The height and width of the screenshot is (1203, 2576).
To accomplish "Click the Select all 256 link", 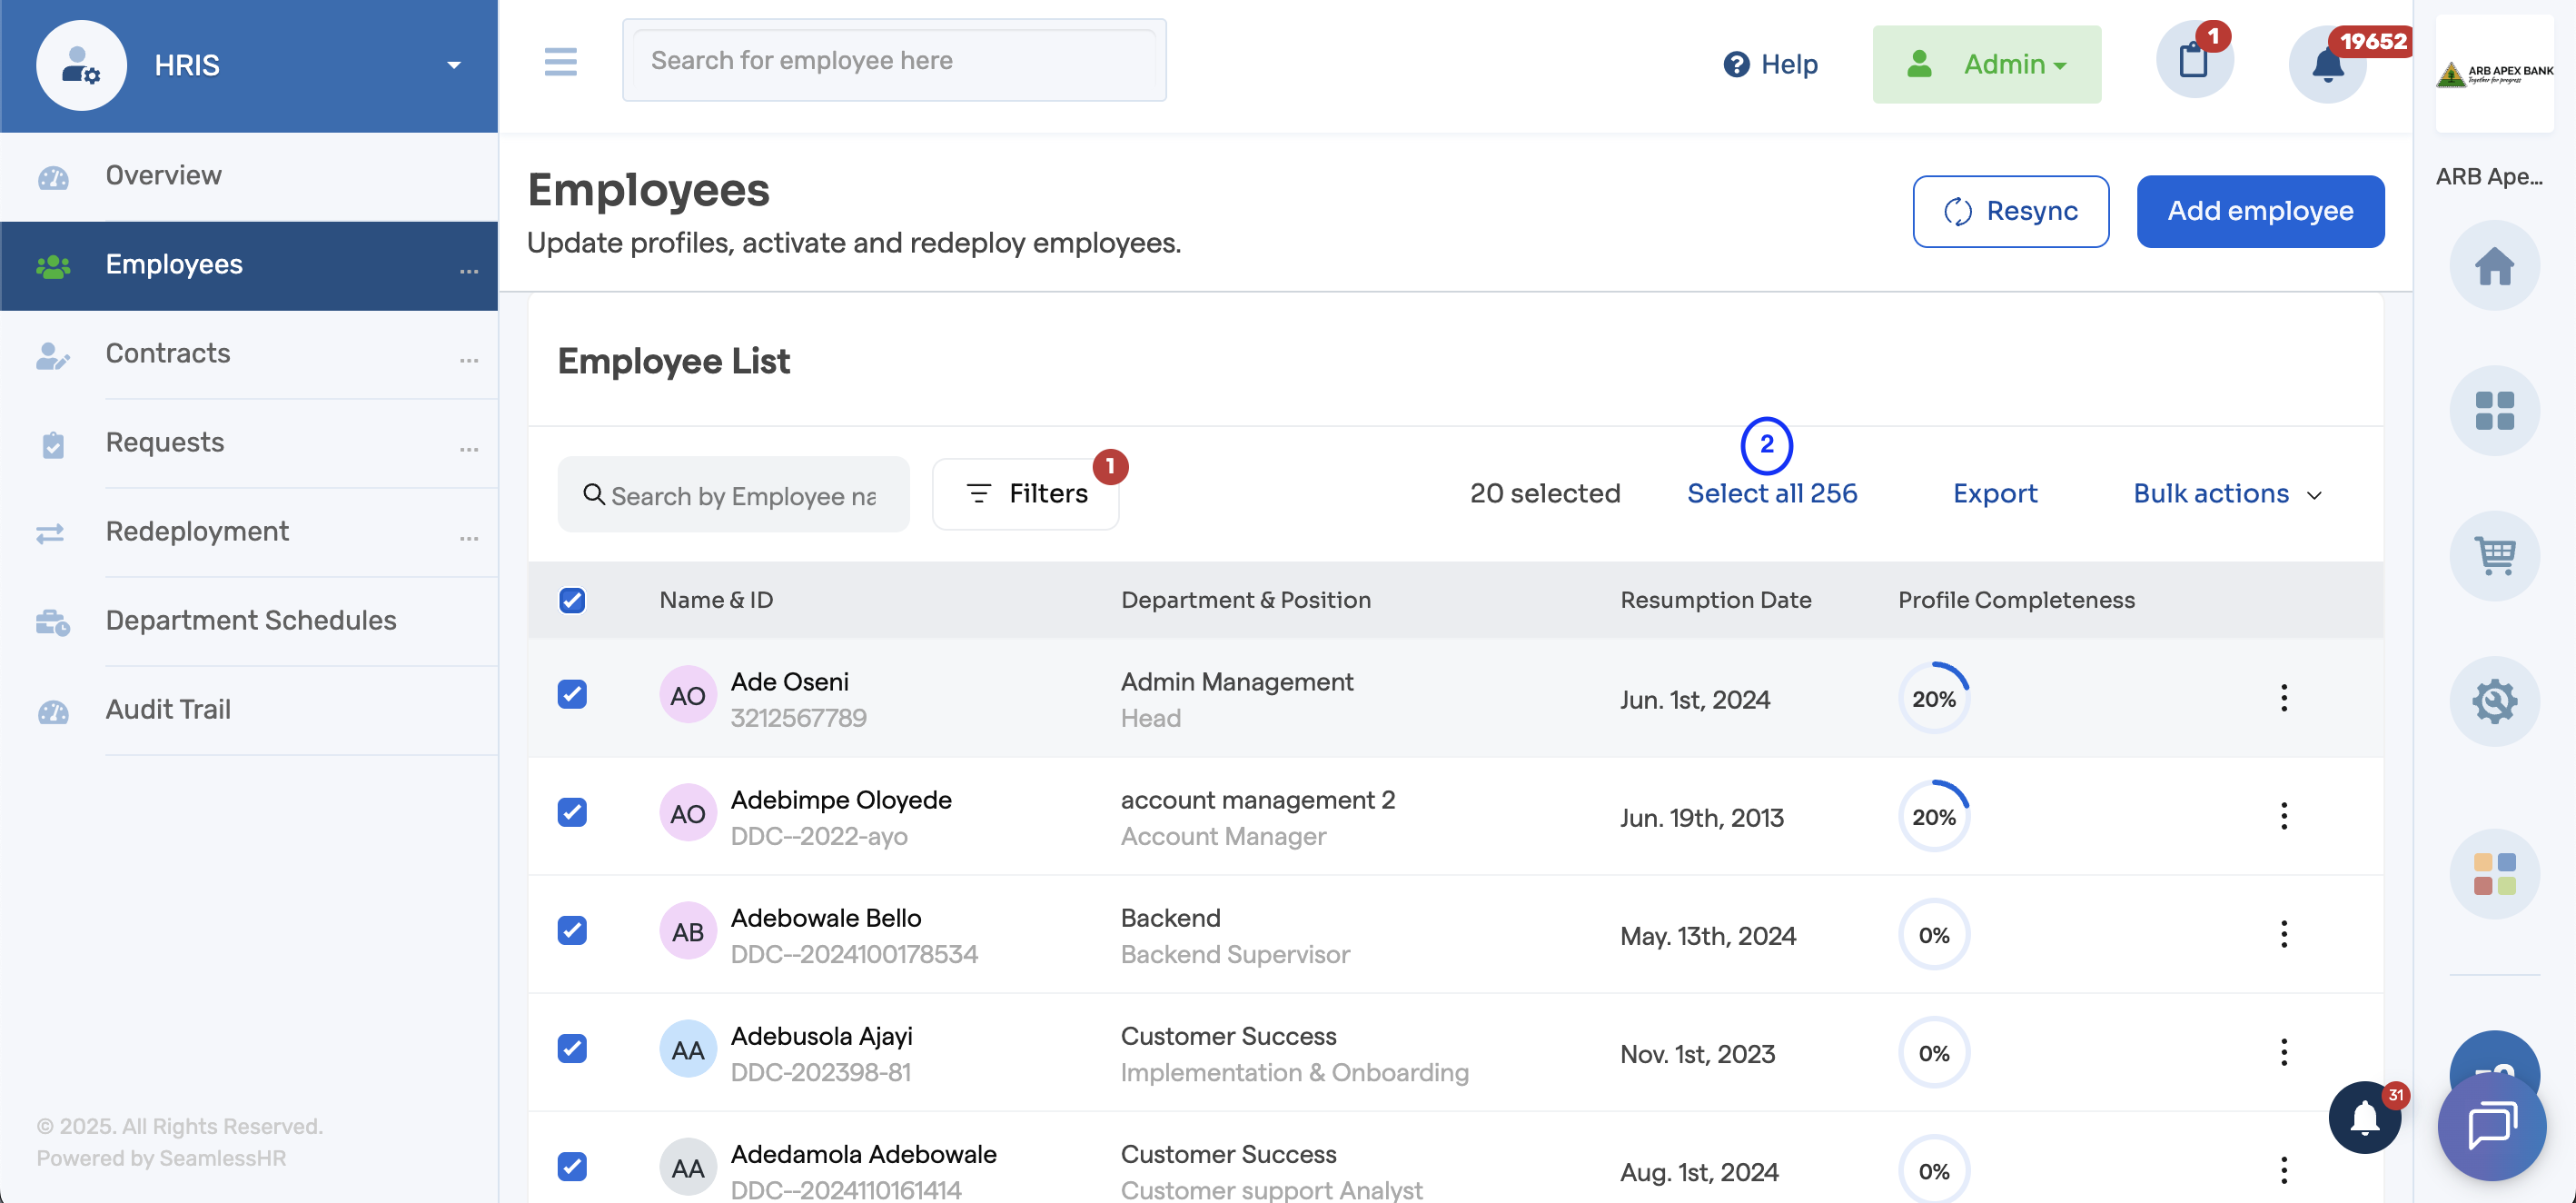I will tap(1772, 493).
